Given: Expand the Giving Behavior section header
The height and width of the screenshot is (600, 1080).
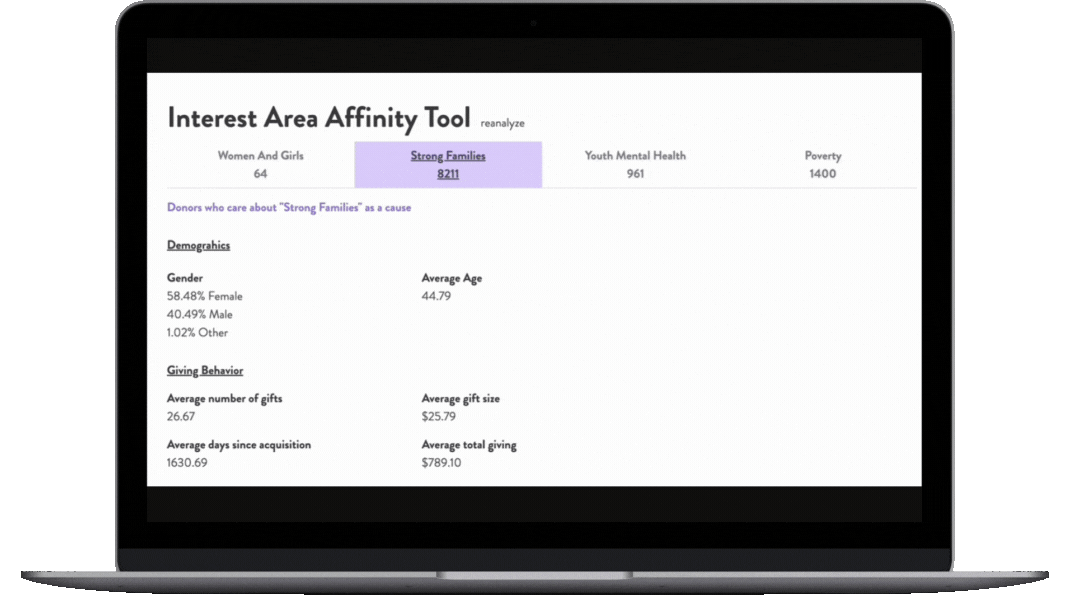Looking at the screenshot, I should [204, 370].
